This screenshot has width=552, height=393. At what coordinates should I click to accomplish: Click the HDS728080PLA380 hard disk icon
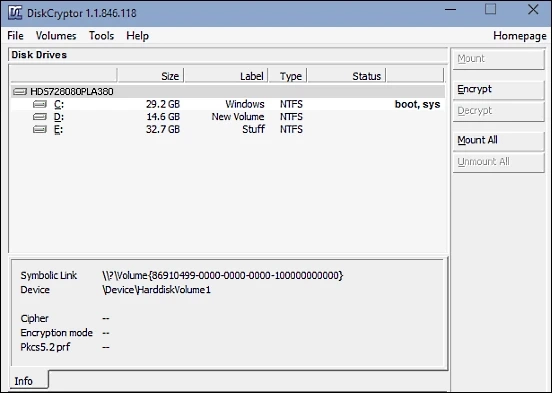point(20,92)
